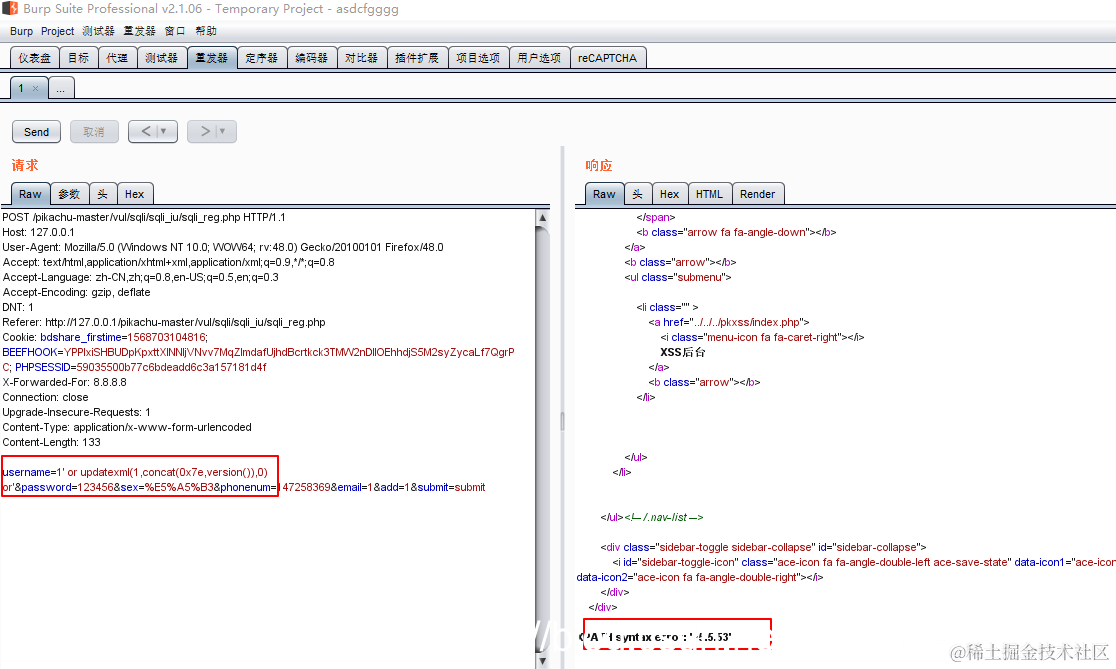Select the request 头 tab
This screenshot has width=1116, height=669.
pyautogui.click(x=102, y=194)
